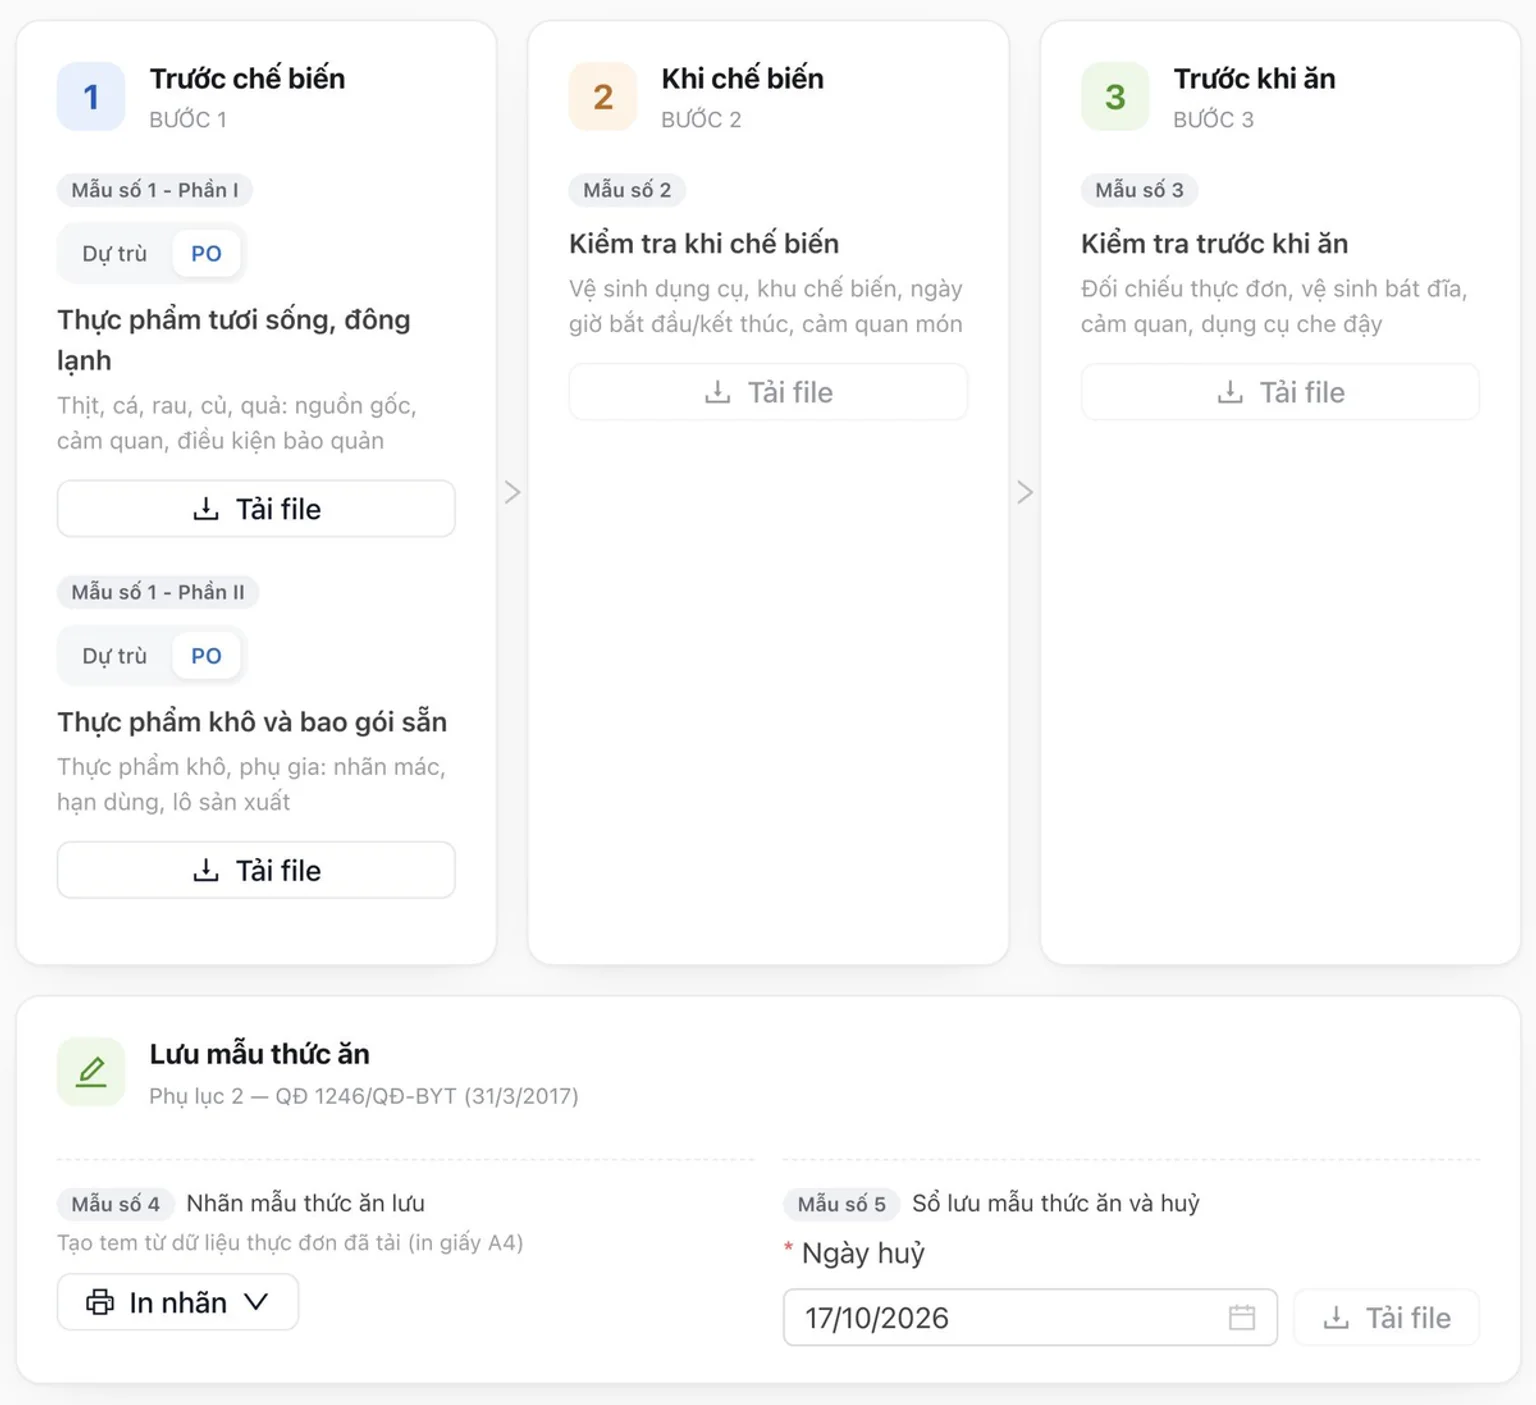Image resolution: width=1536 pixels, height=1405 pixels.
Task: Select Dự trù for Mẫu số 1 - Phần I
Action: point(114,254)
